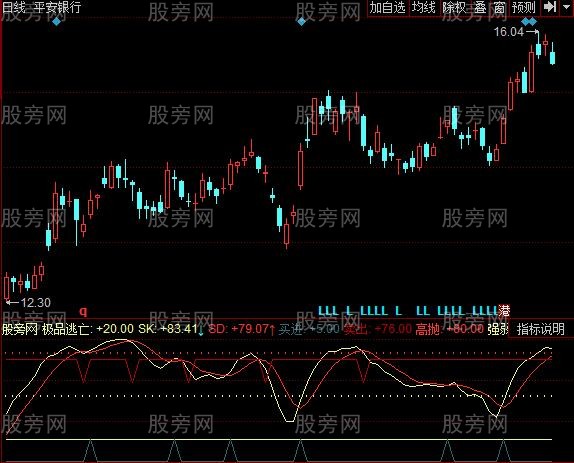Click the blue diamond marker above 平安银行
Screen dimensions: 574x463
pyautogui.click(x=56, y=22)
